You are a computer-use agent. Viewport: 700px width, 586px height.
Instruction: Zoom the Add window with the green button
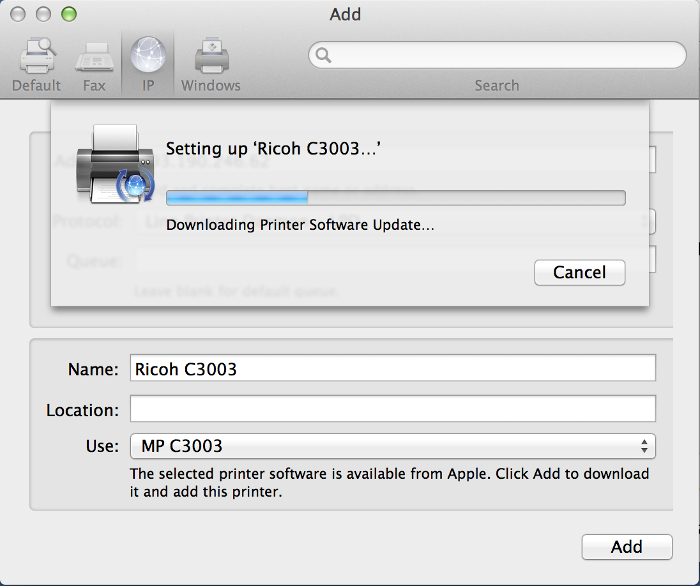pos(67,14)
